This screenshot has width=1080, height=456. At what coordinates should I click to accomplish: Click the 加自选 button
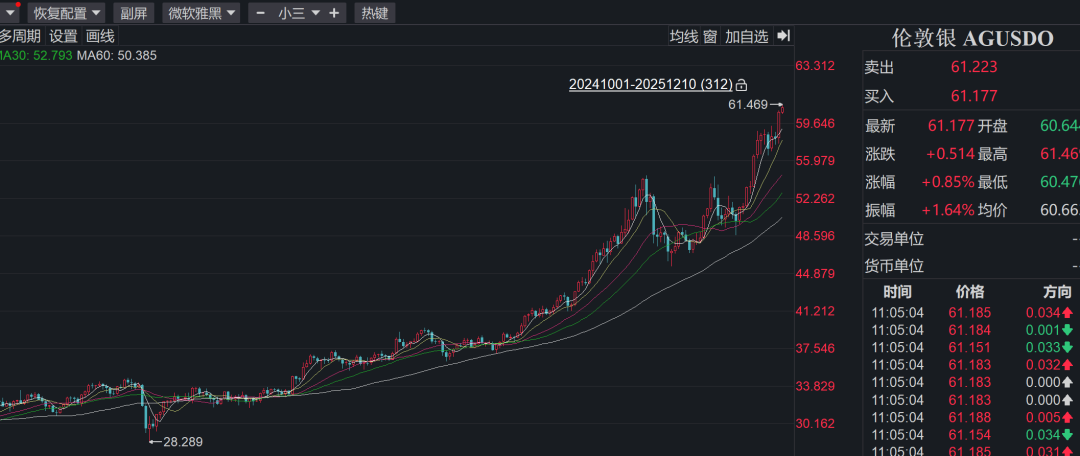tap(747, 36)
